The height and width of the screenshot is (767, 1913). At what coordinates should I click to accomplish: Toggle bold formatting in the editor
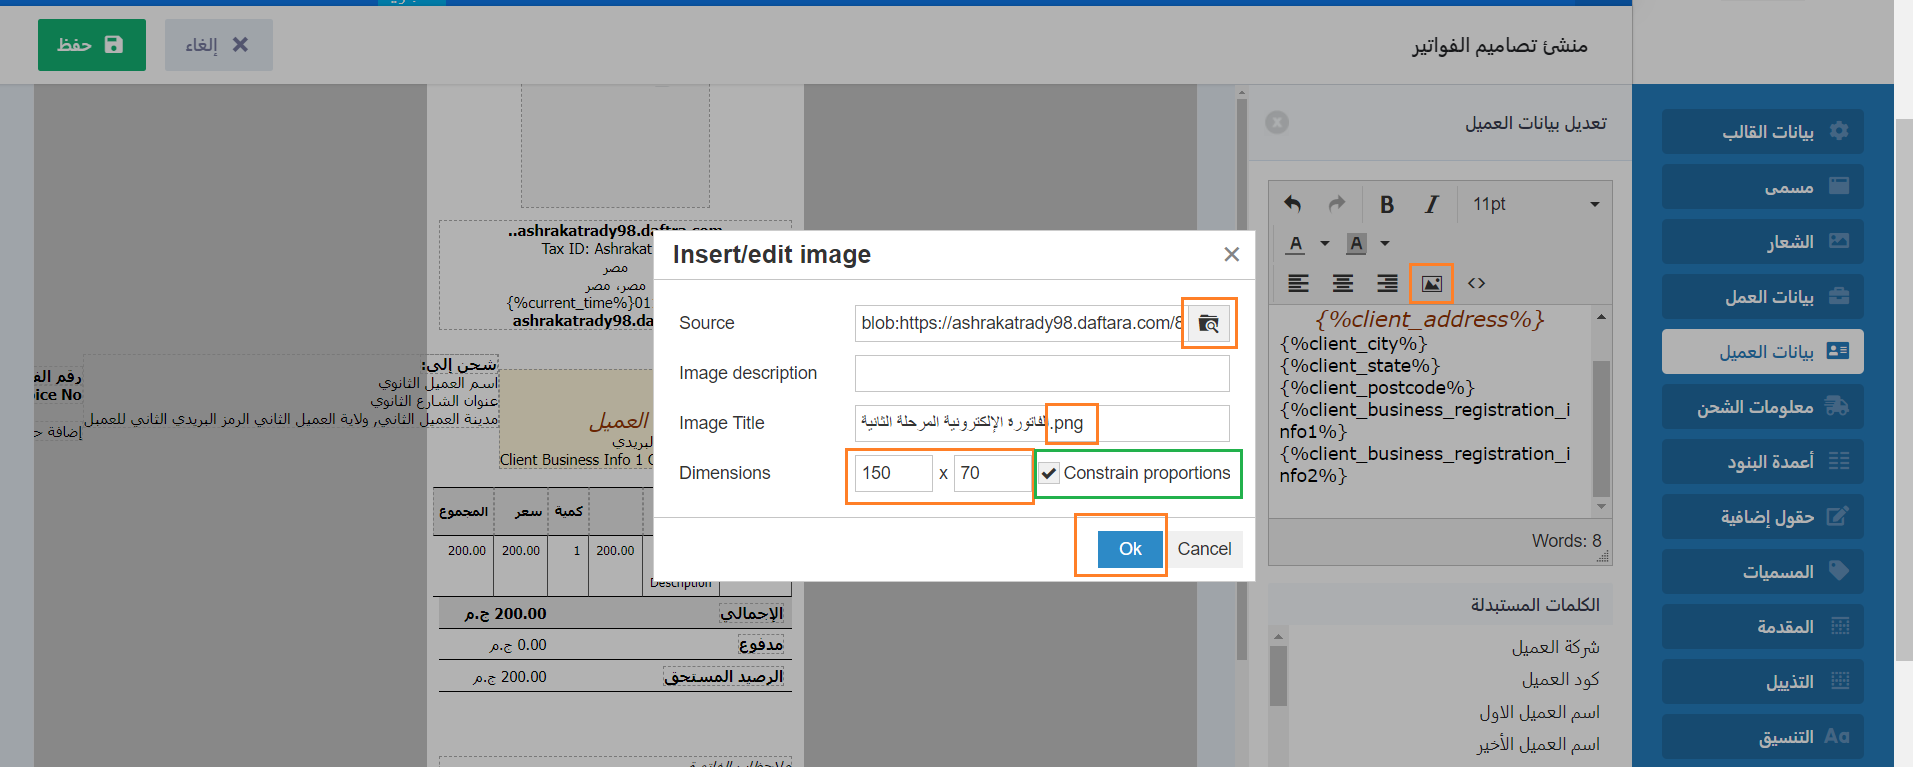(1386, 204)
